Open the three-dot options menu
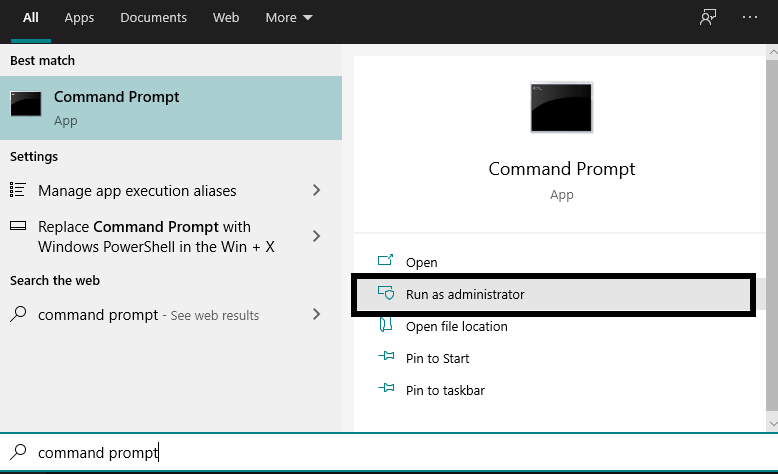This screenshot has height=474, width=778. 750,18
